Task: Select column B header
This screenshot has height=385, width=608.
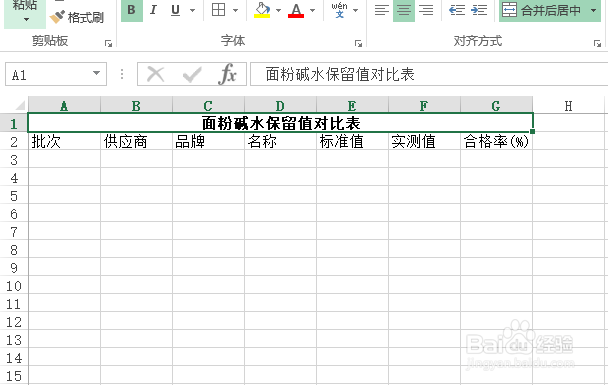Action: click(136, 105)
